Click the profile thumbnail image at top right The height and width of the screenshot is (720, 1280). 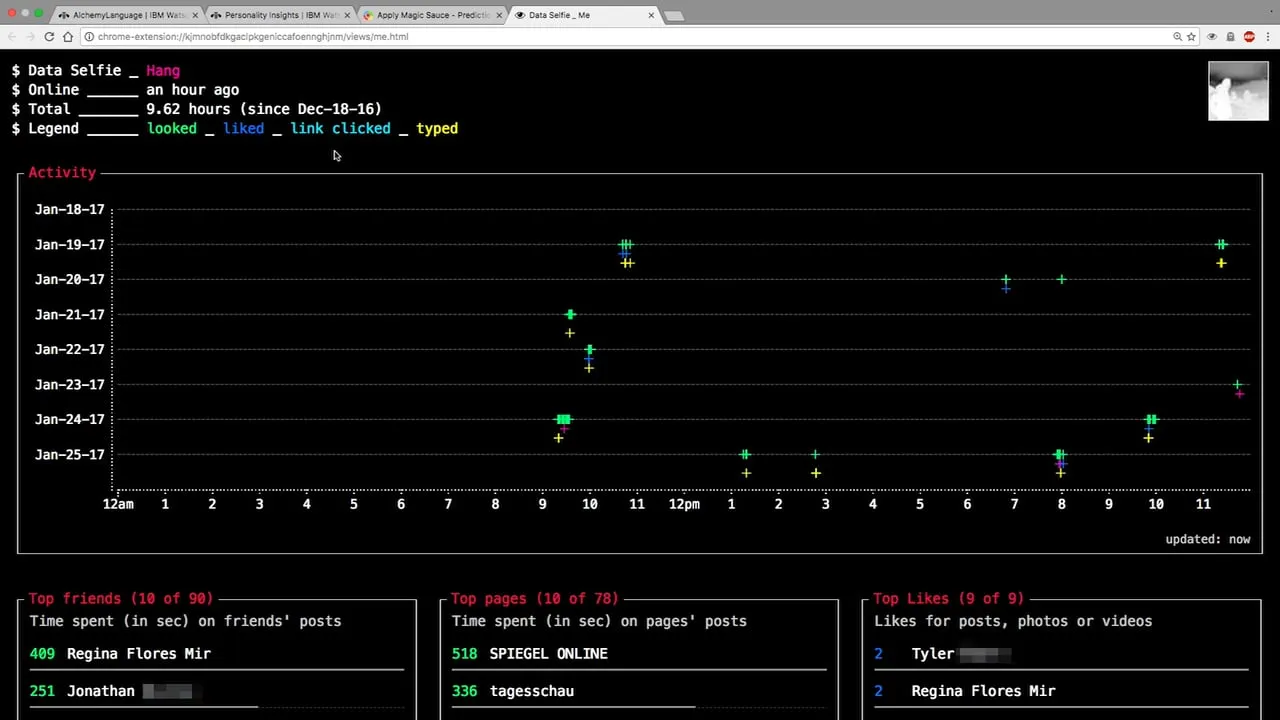[x=1237, y=91]
